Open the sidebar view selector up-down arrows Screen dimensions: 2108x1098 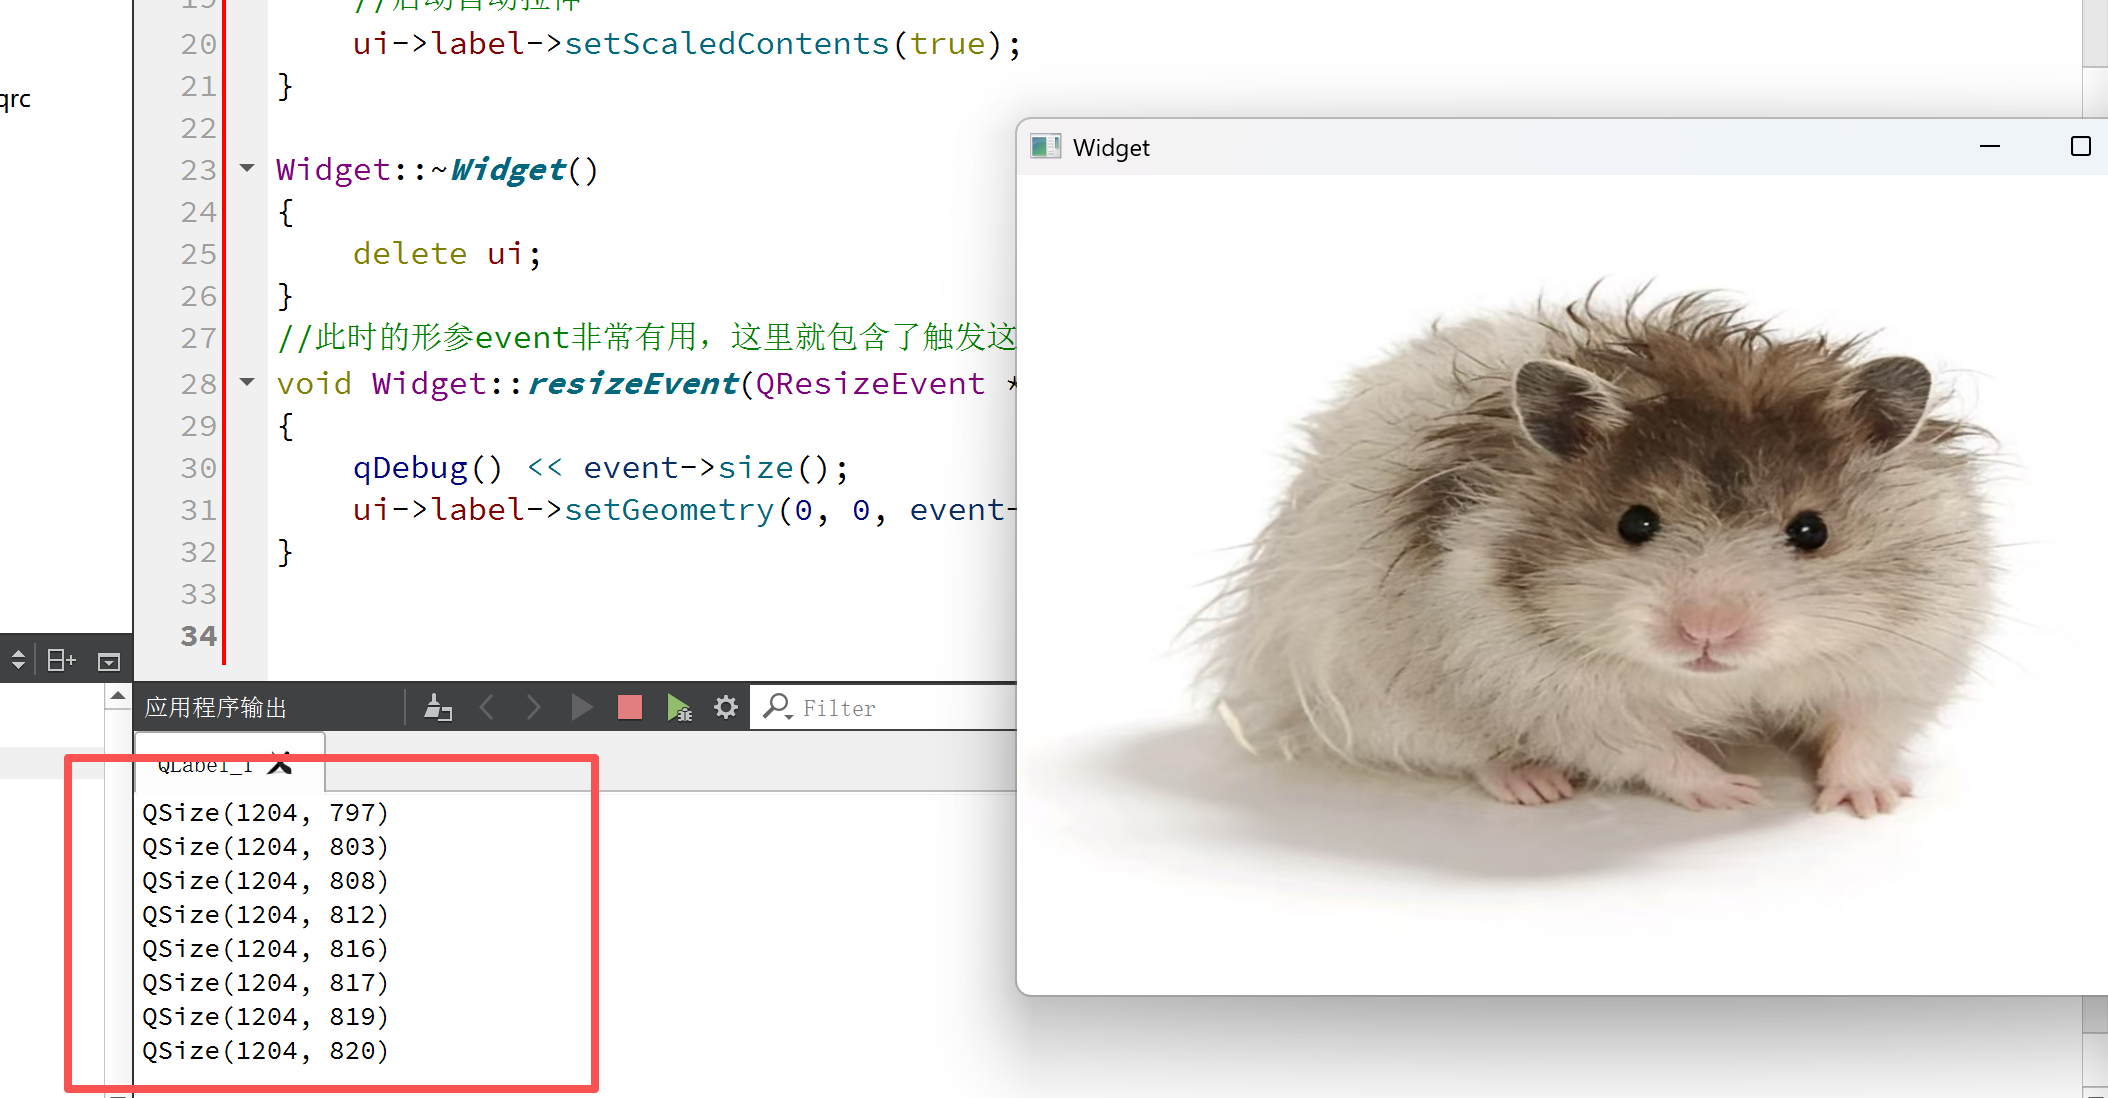click(18, 660)
